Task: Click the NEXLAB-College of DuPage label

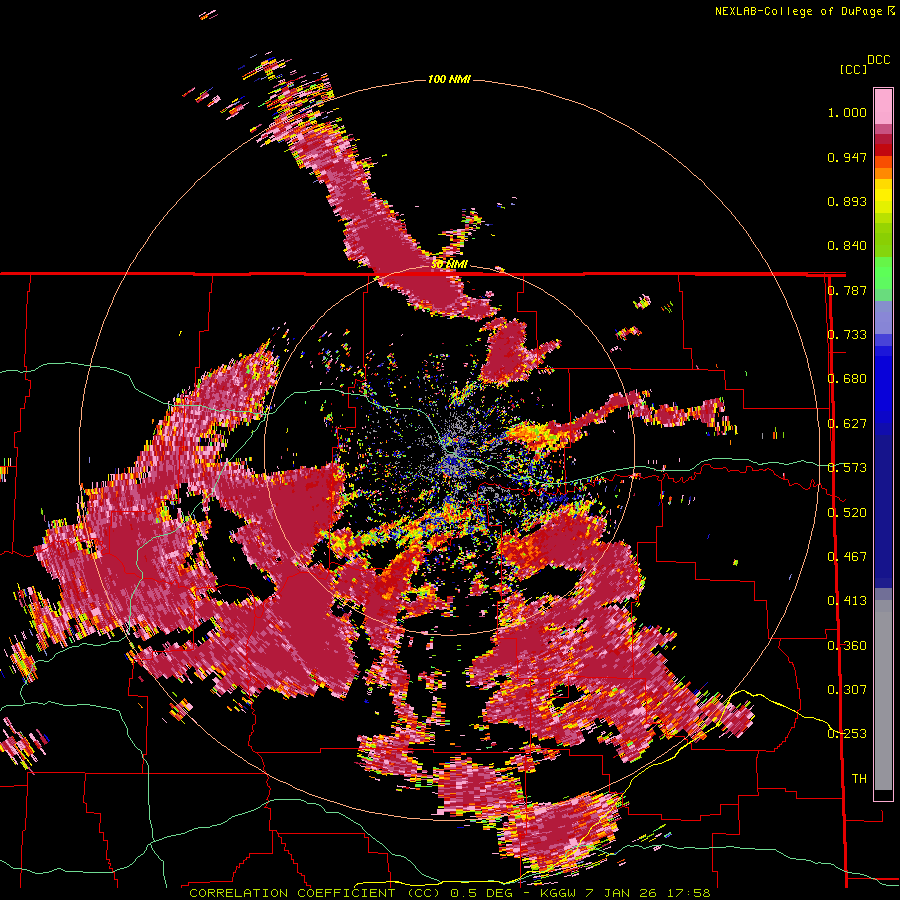Action: (x=798, y=11)
